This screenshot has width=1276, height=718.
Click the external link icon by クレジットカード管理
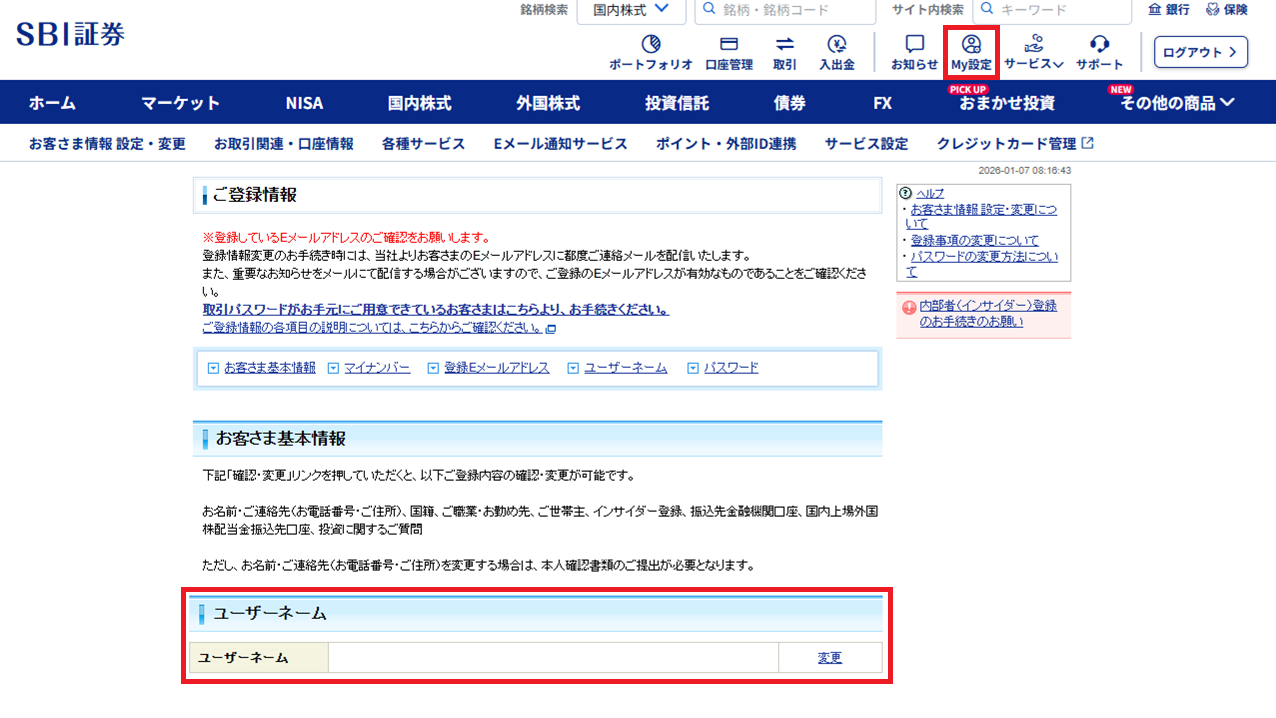tap(1088, 144)
